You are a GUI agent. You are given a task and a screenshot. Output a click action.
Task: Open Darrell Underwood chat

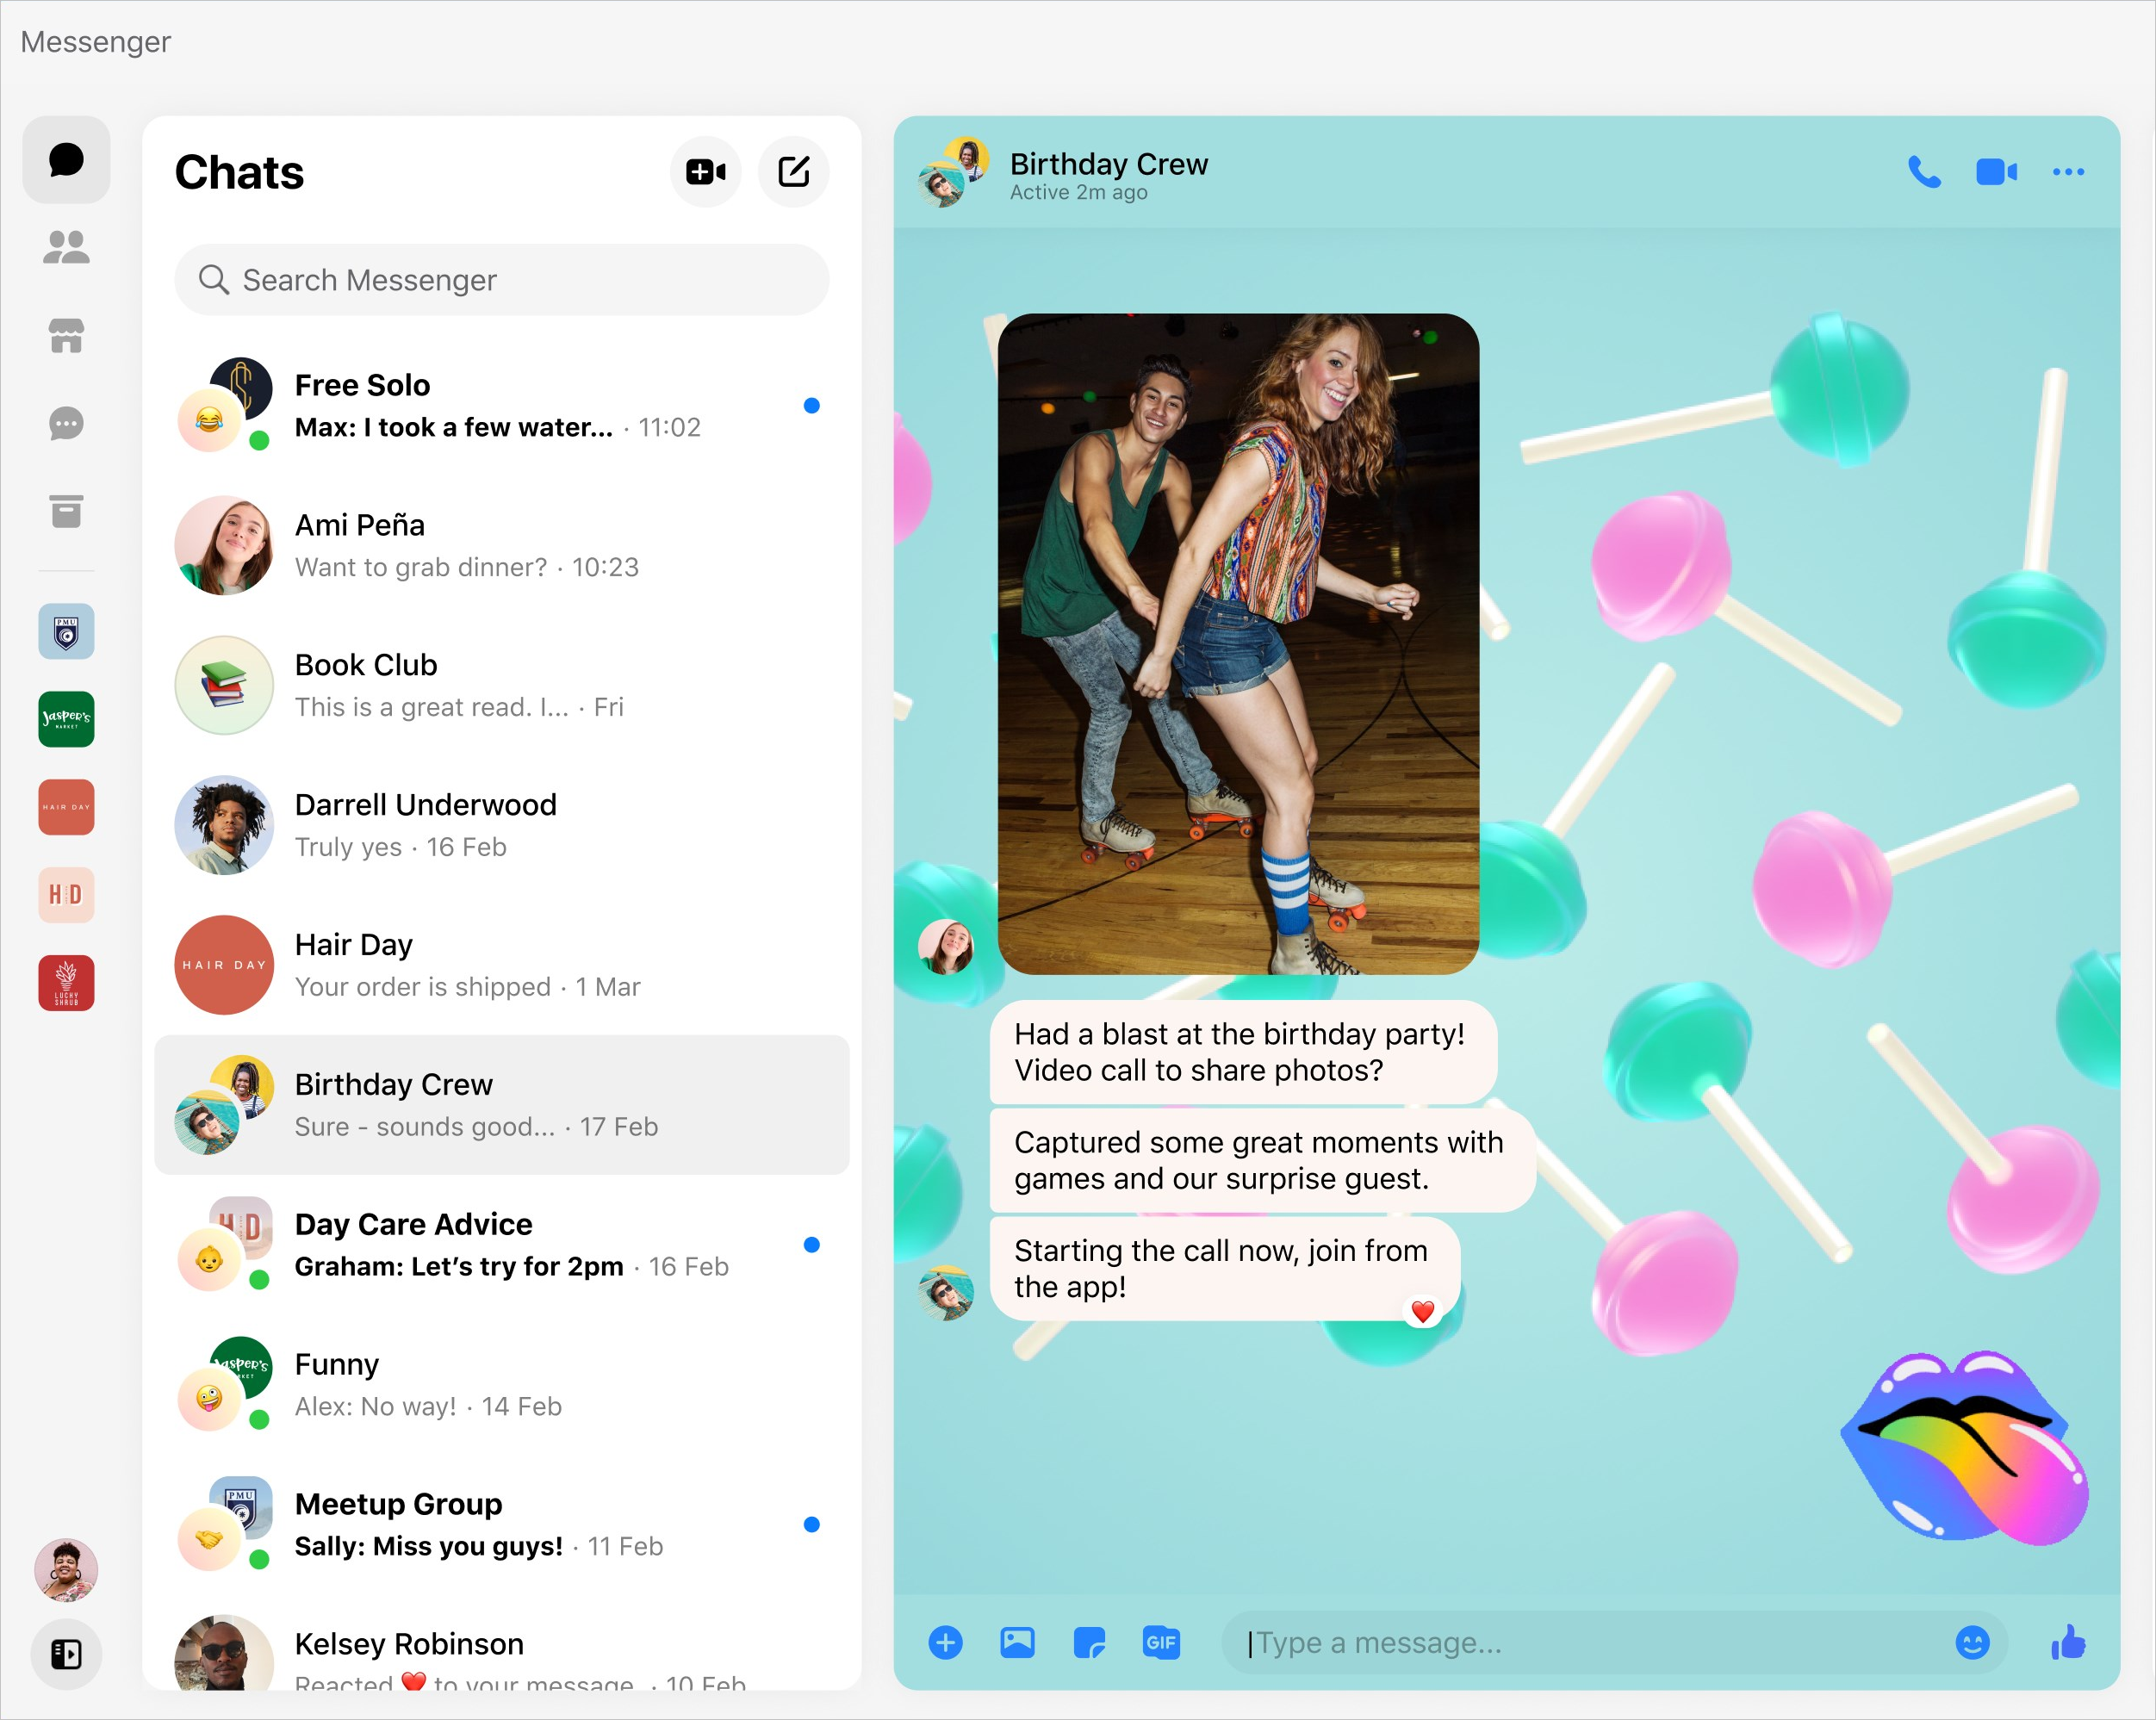[x=502, y=825]
